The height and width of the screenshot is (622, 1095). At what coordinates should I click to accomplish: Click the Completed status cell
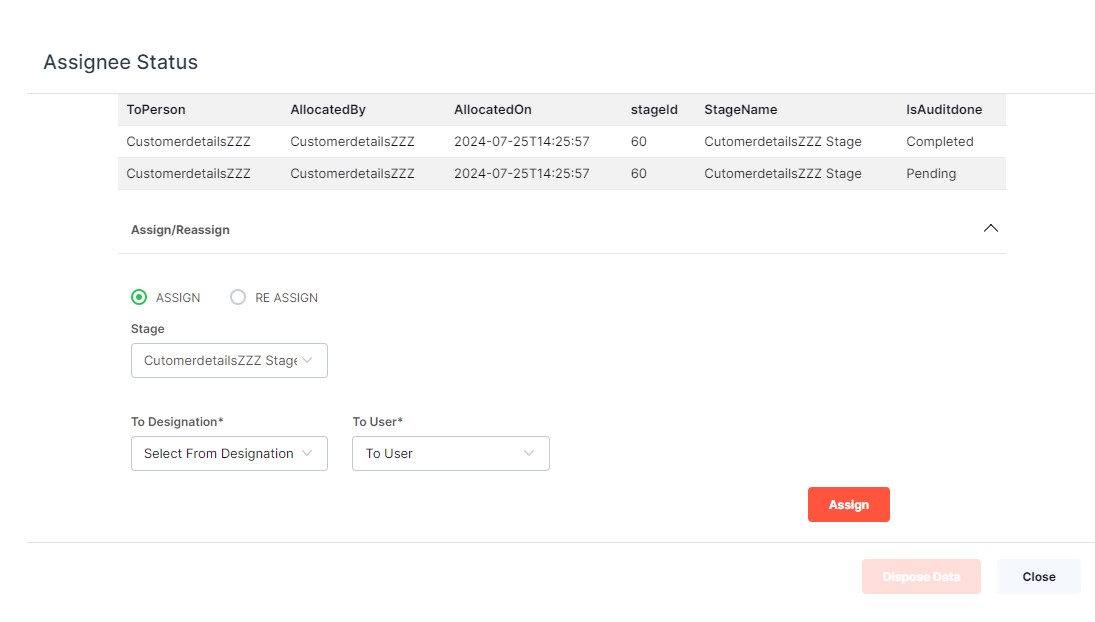pyautogui.click(x=939, y=142)
